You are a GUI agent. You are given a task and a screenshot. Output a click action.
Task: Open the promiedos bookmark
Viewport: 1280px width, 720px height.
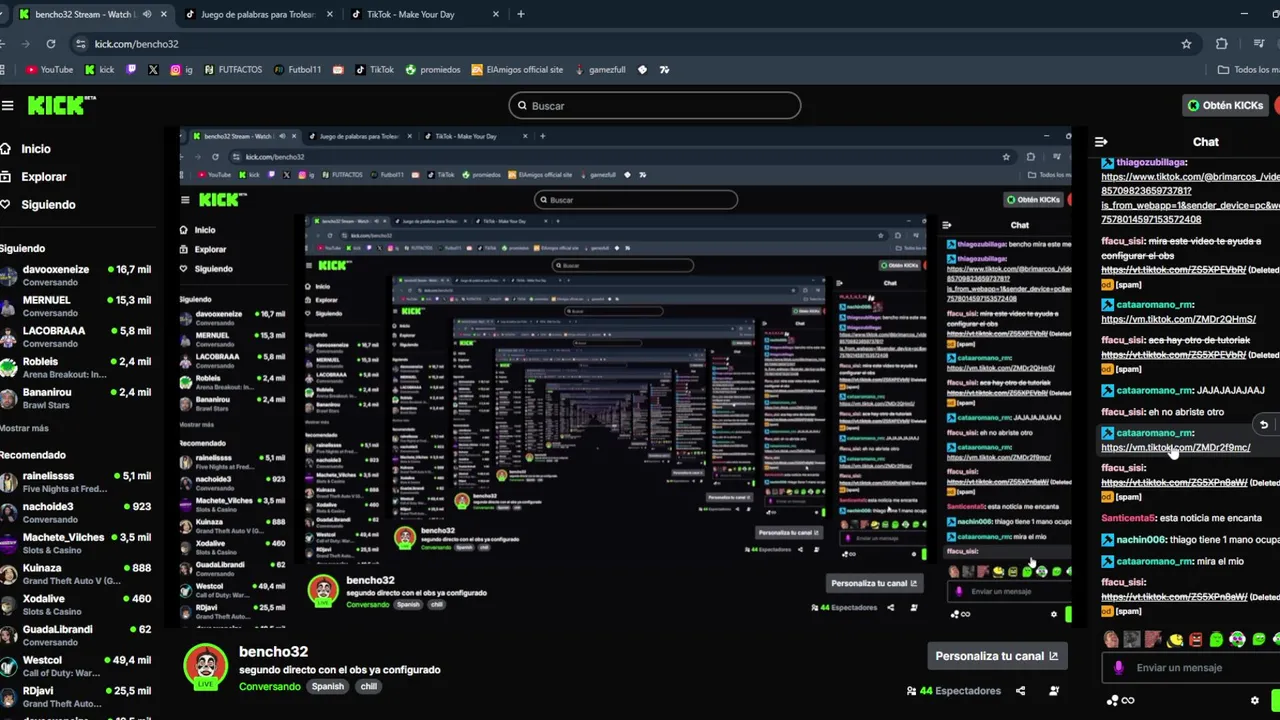click(433, 70)
